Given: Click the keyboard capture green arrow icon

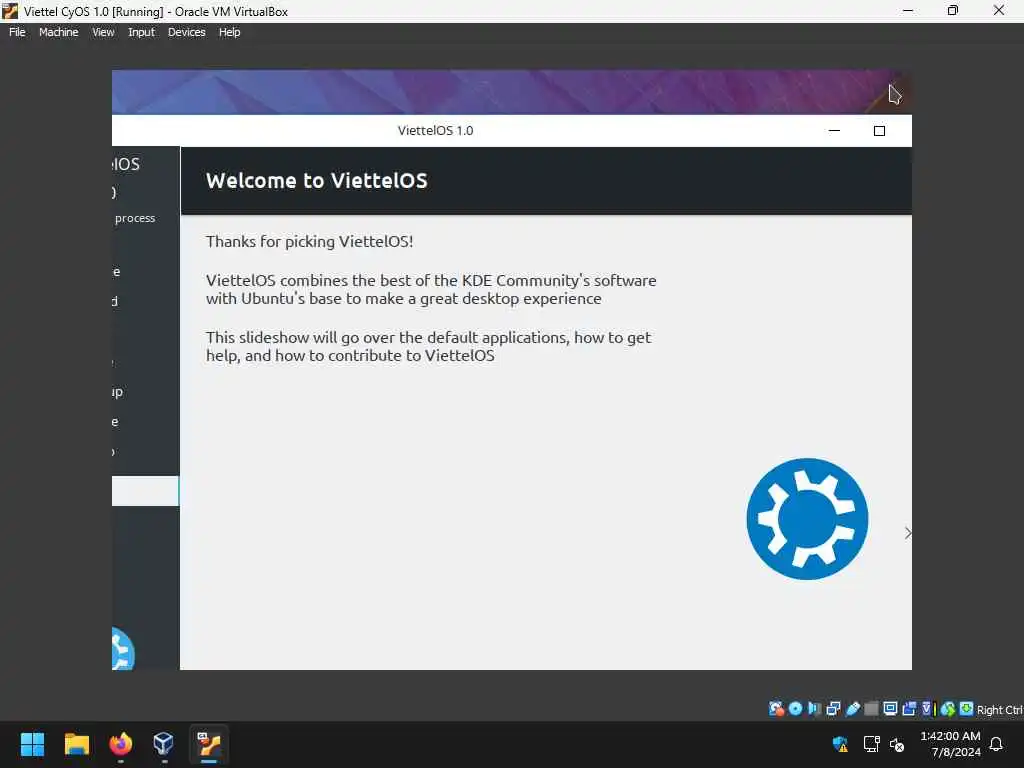Looking at the screenshot, I should [x=966, y=709].
